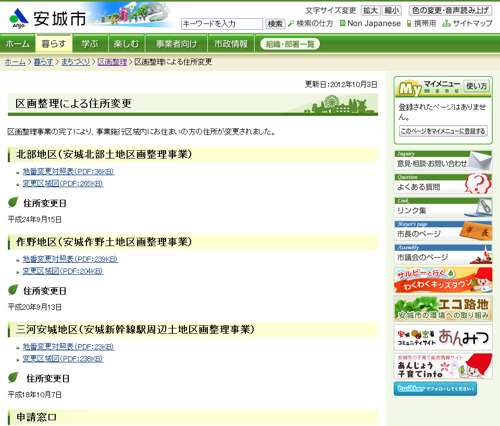The image size is (500, 426).
Task: Click the 検索 search button
Action: [x=275, y=24]
